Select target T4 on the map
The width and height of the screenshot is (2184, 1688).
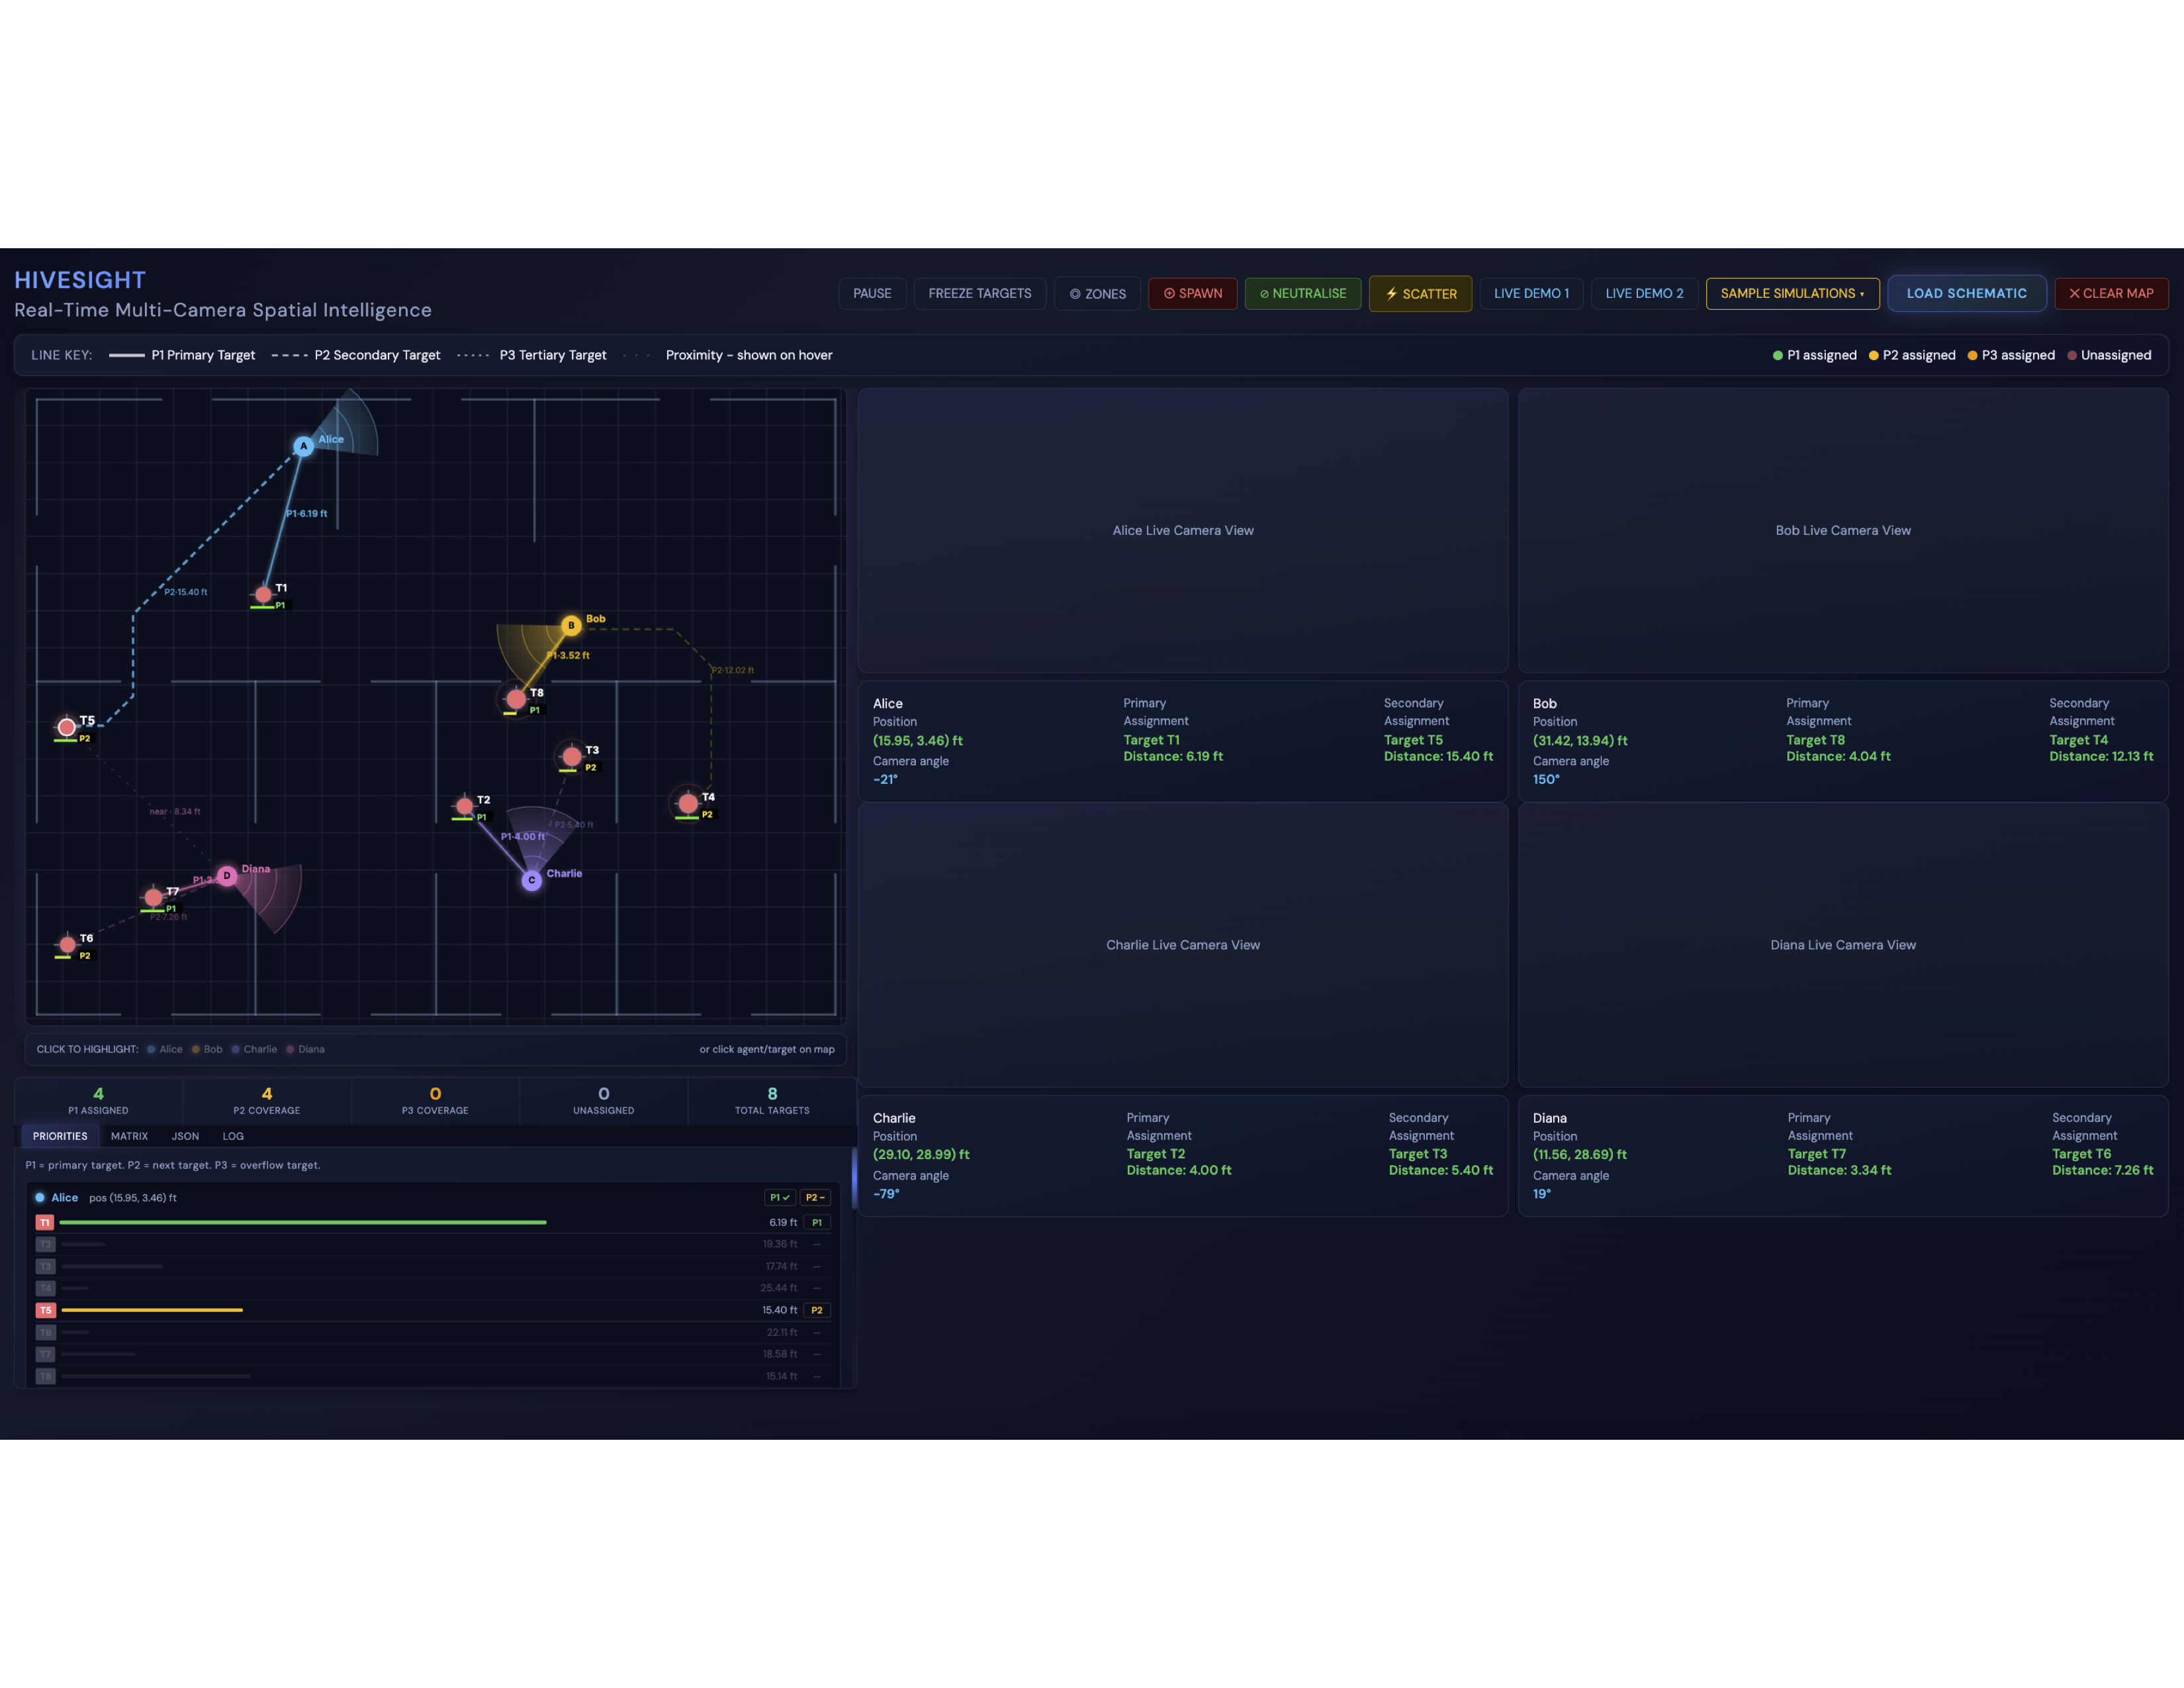point(688,803)
